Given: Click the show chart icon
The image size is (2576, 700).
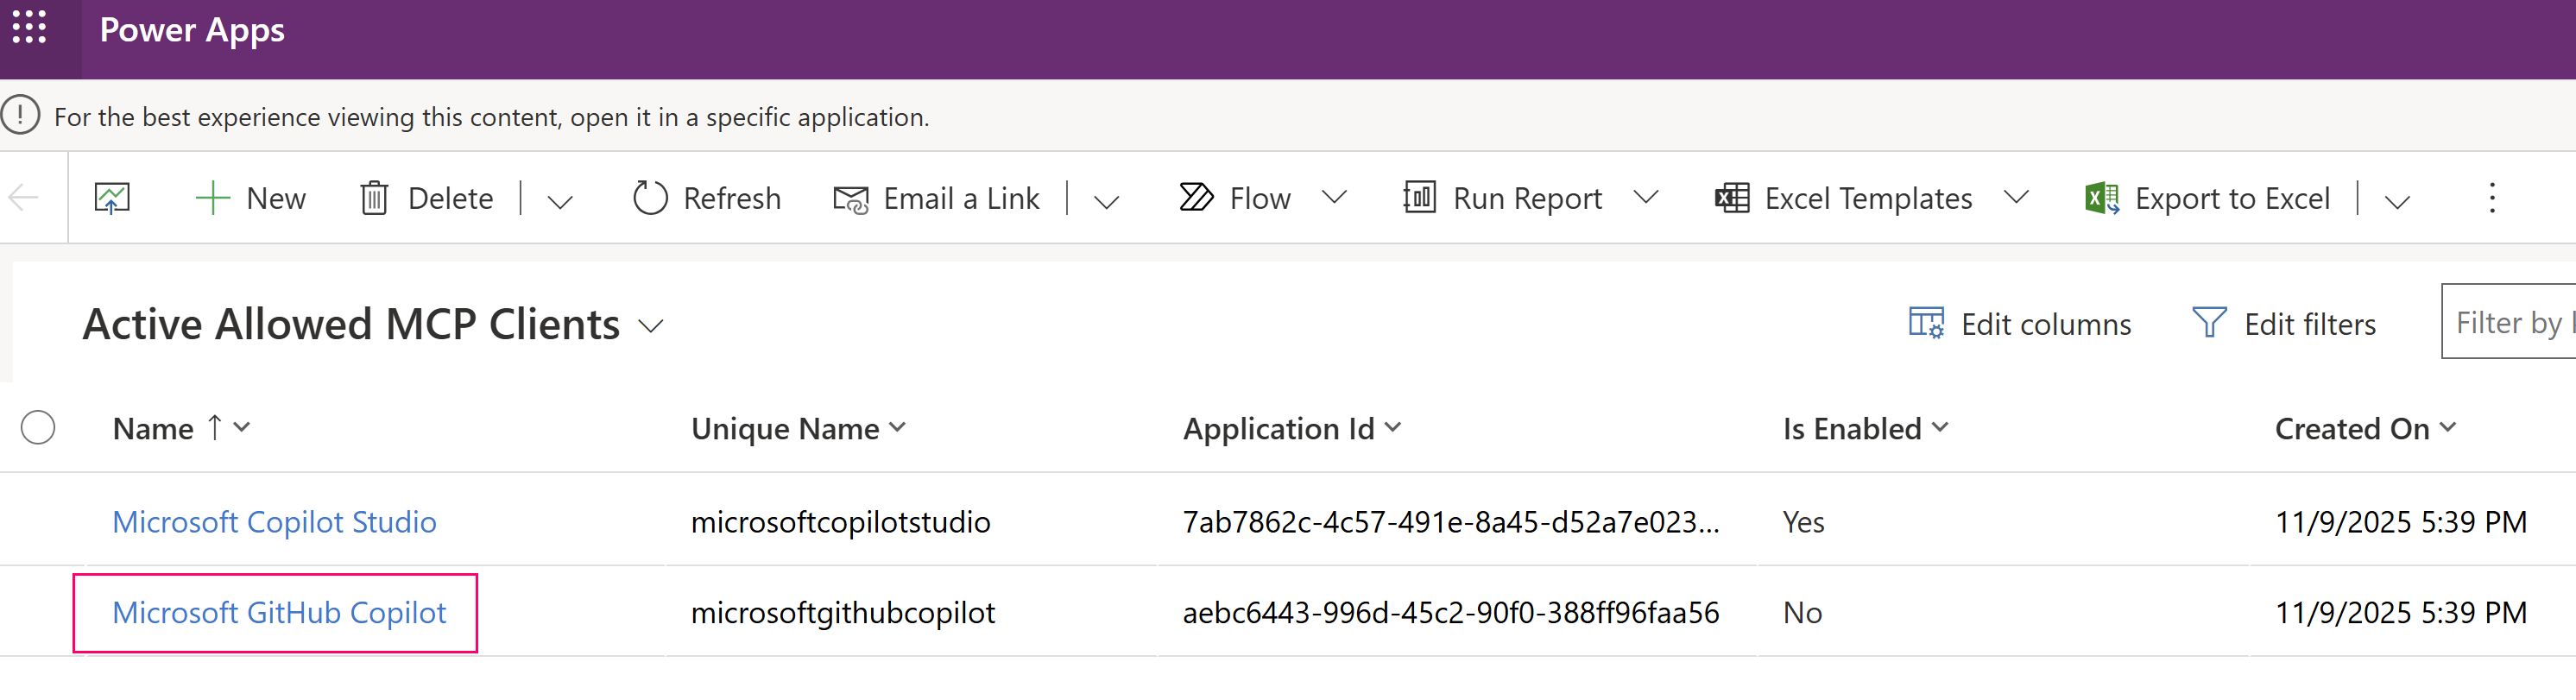Looking at the screenshot, I should 112,198.
